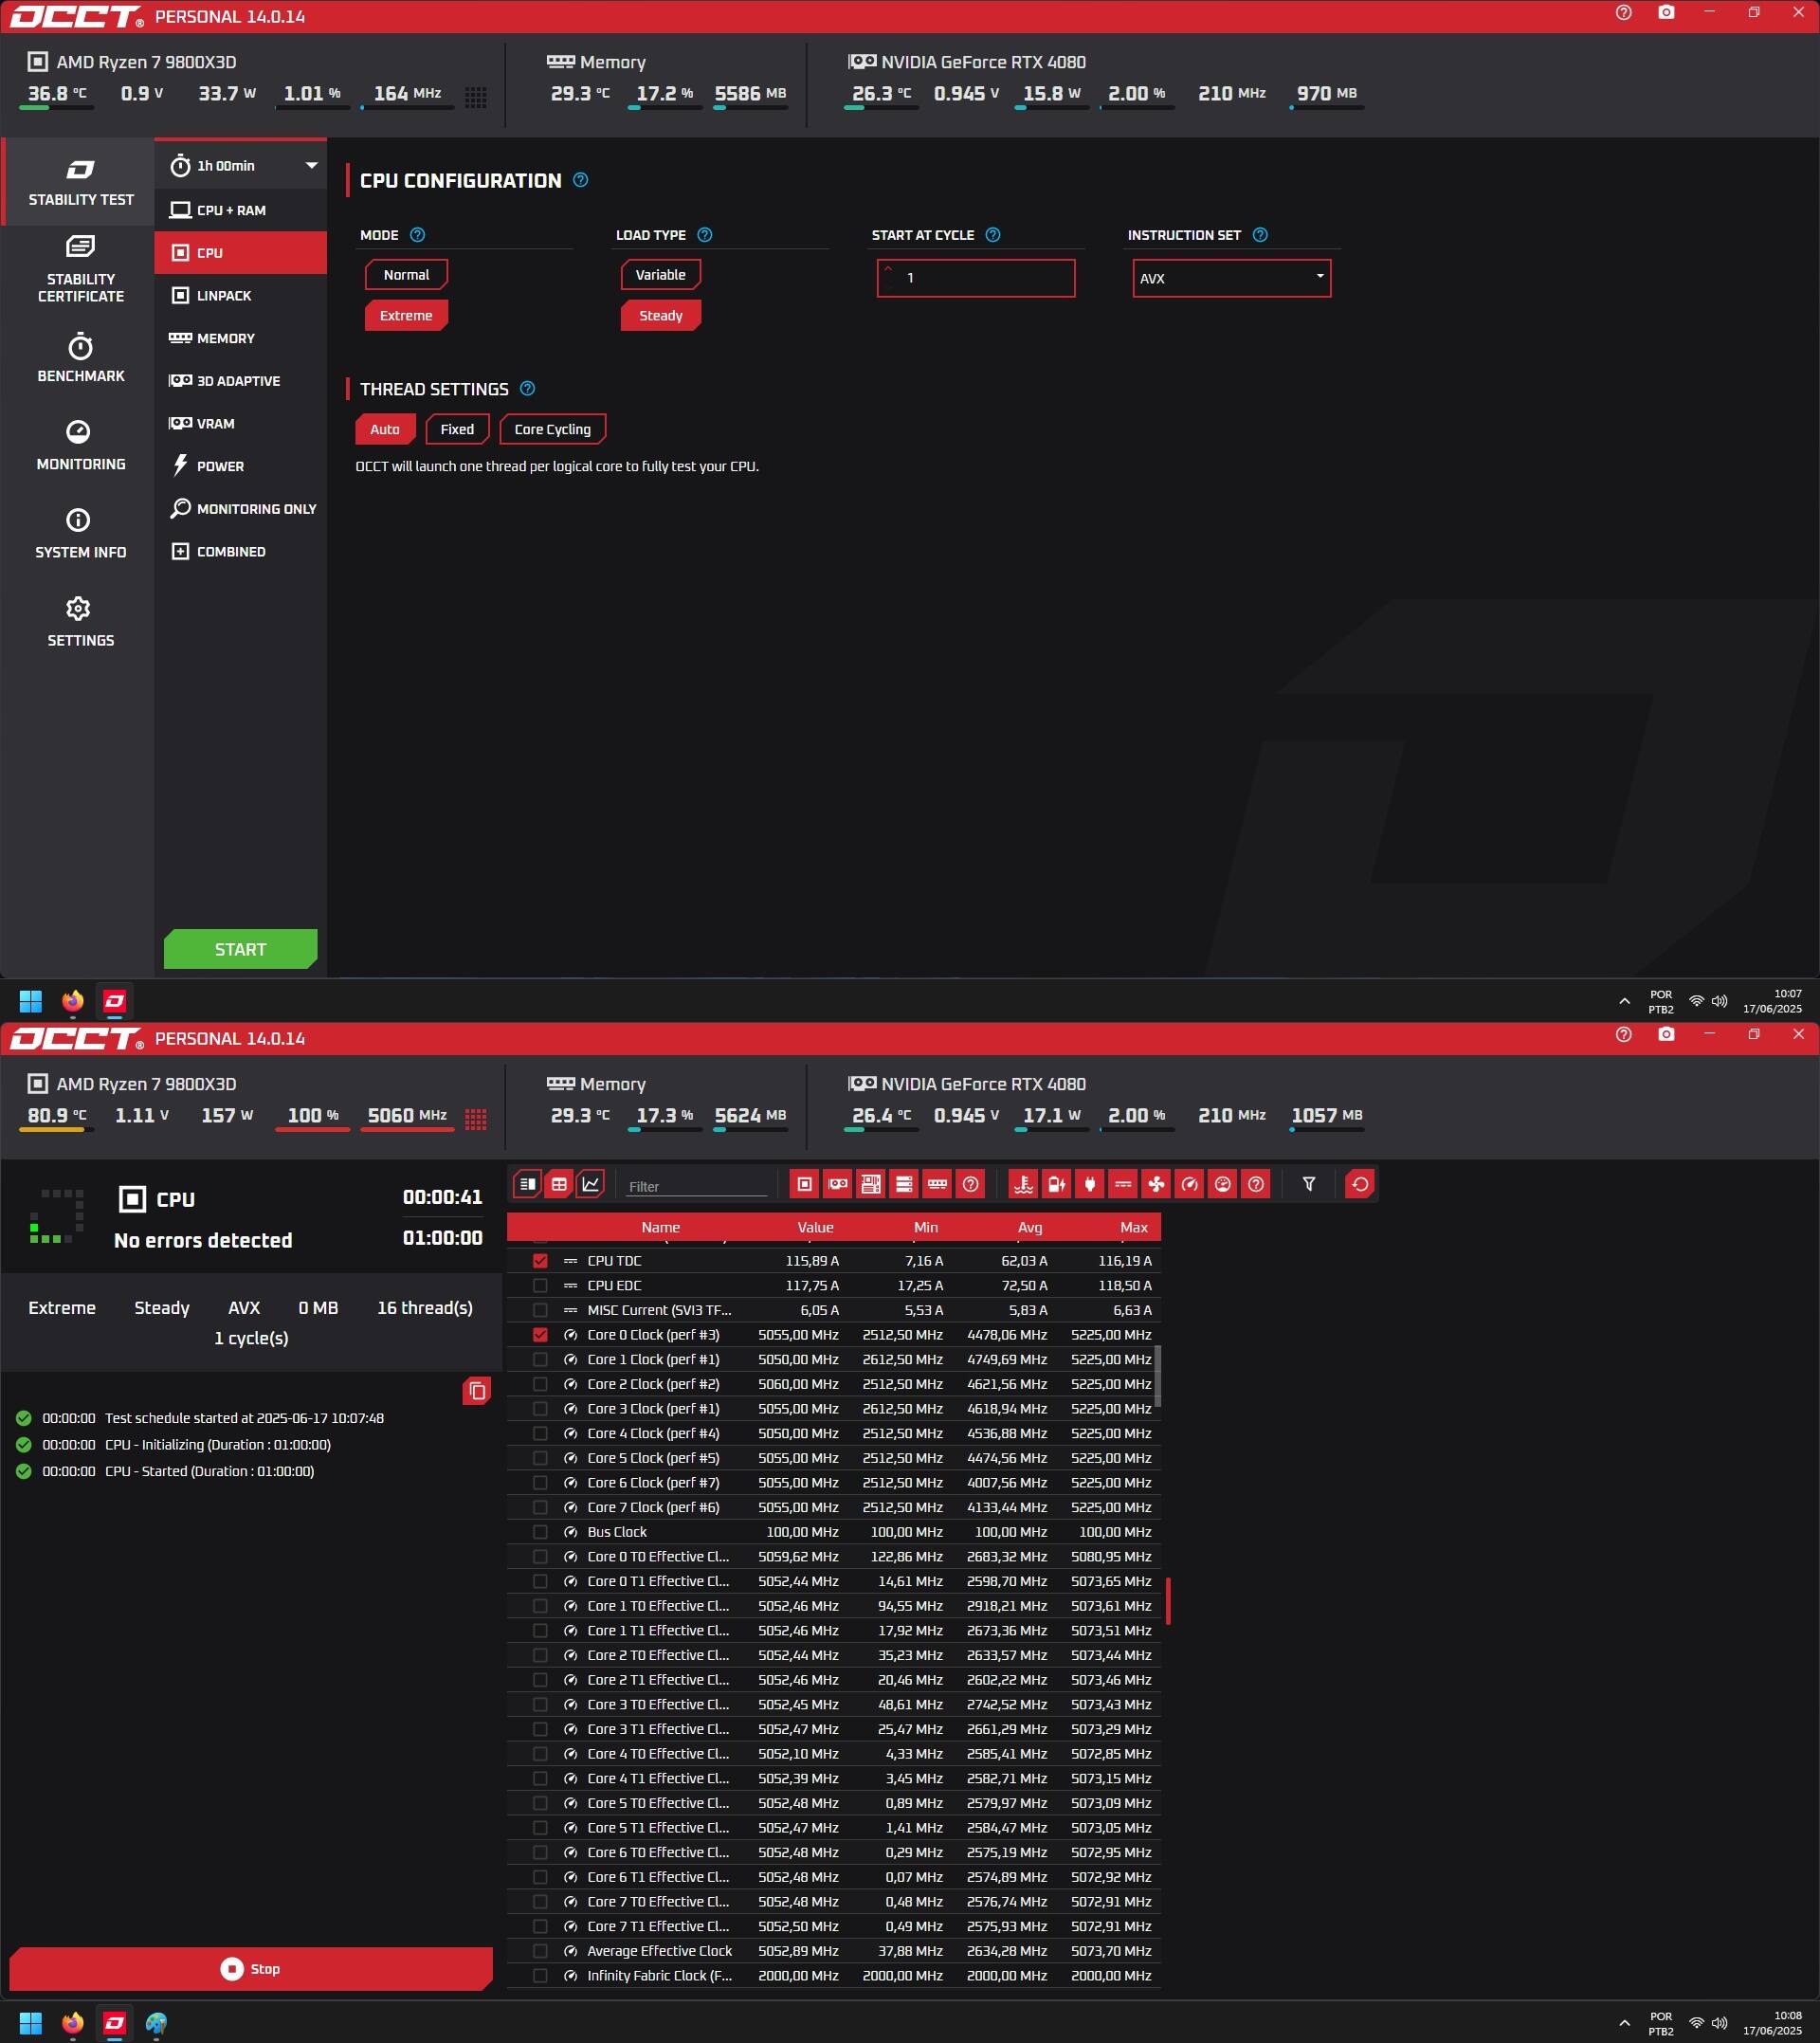The height and width of the screenshot is (2043, 1820).
Task: Select 3D ADAPTIVE test
Action: point(241,381)
